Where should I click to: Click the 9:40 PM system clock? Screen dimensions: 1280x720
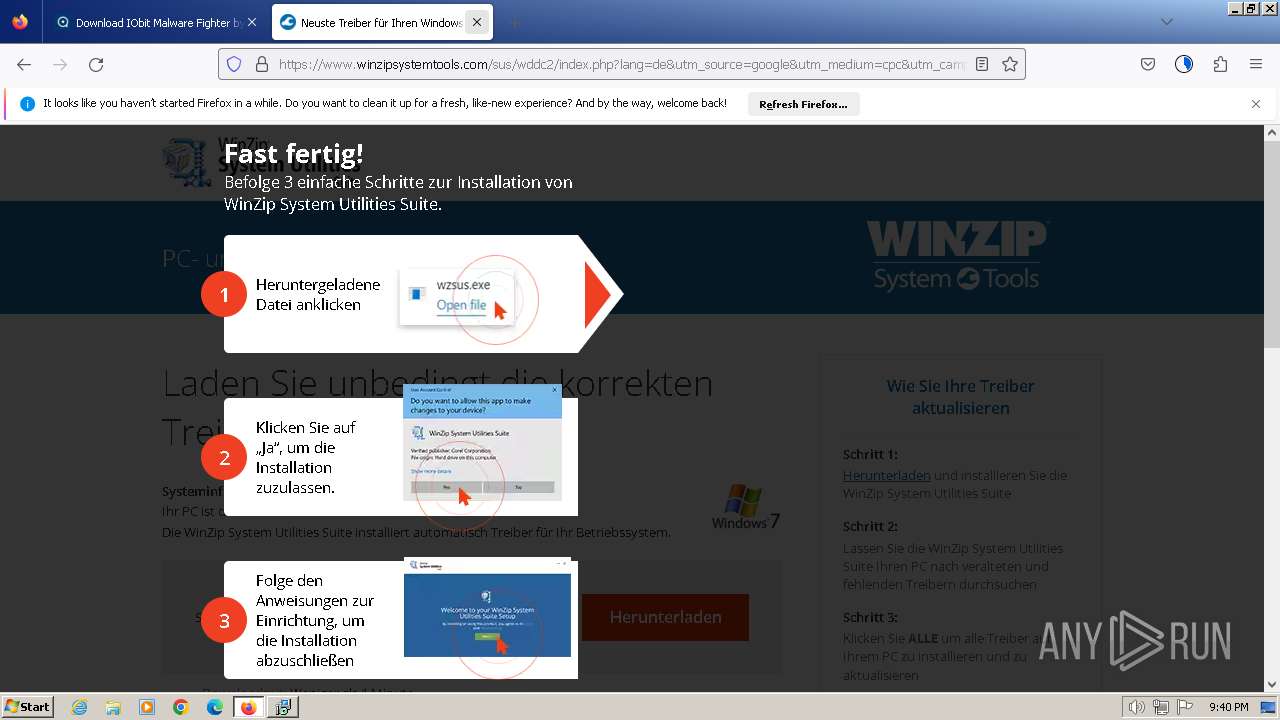click(x=1228, y=707)
